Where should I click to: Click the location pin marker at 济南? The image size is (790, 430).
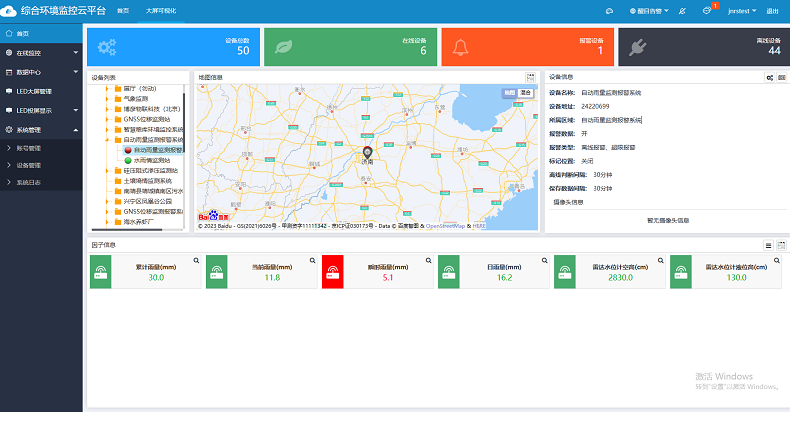pos(368,152)
